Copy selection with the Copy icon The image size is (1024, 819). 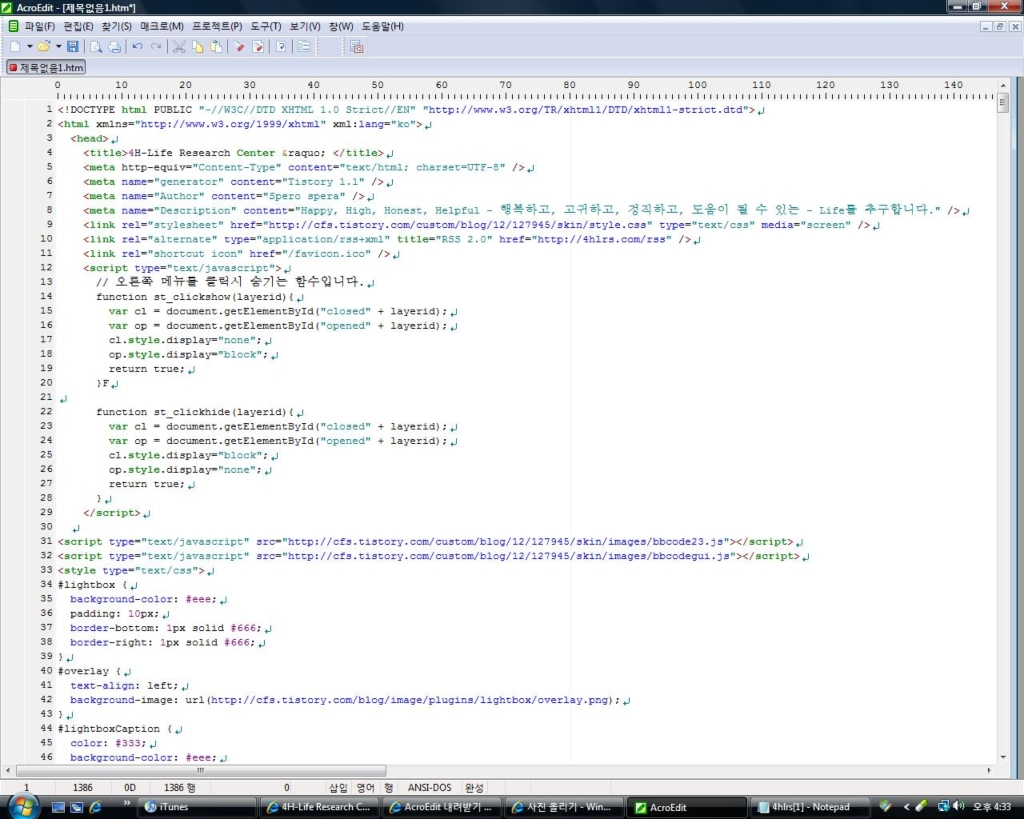click(197, 46)
